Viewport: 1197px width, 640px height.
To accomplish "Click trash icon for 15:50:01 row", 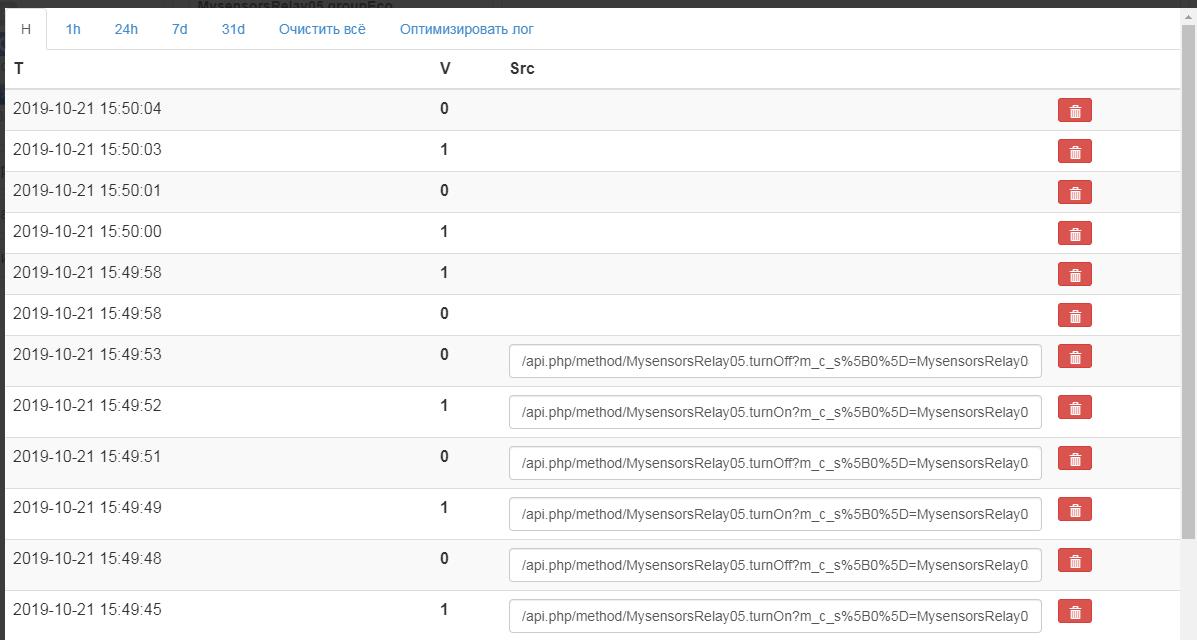I will click(x=1074, y=193).
